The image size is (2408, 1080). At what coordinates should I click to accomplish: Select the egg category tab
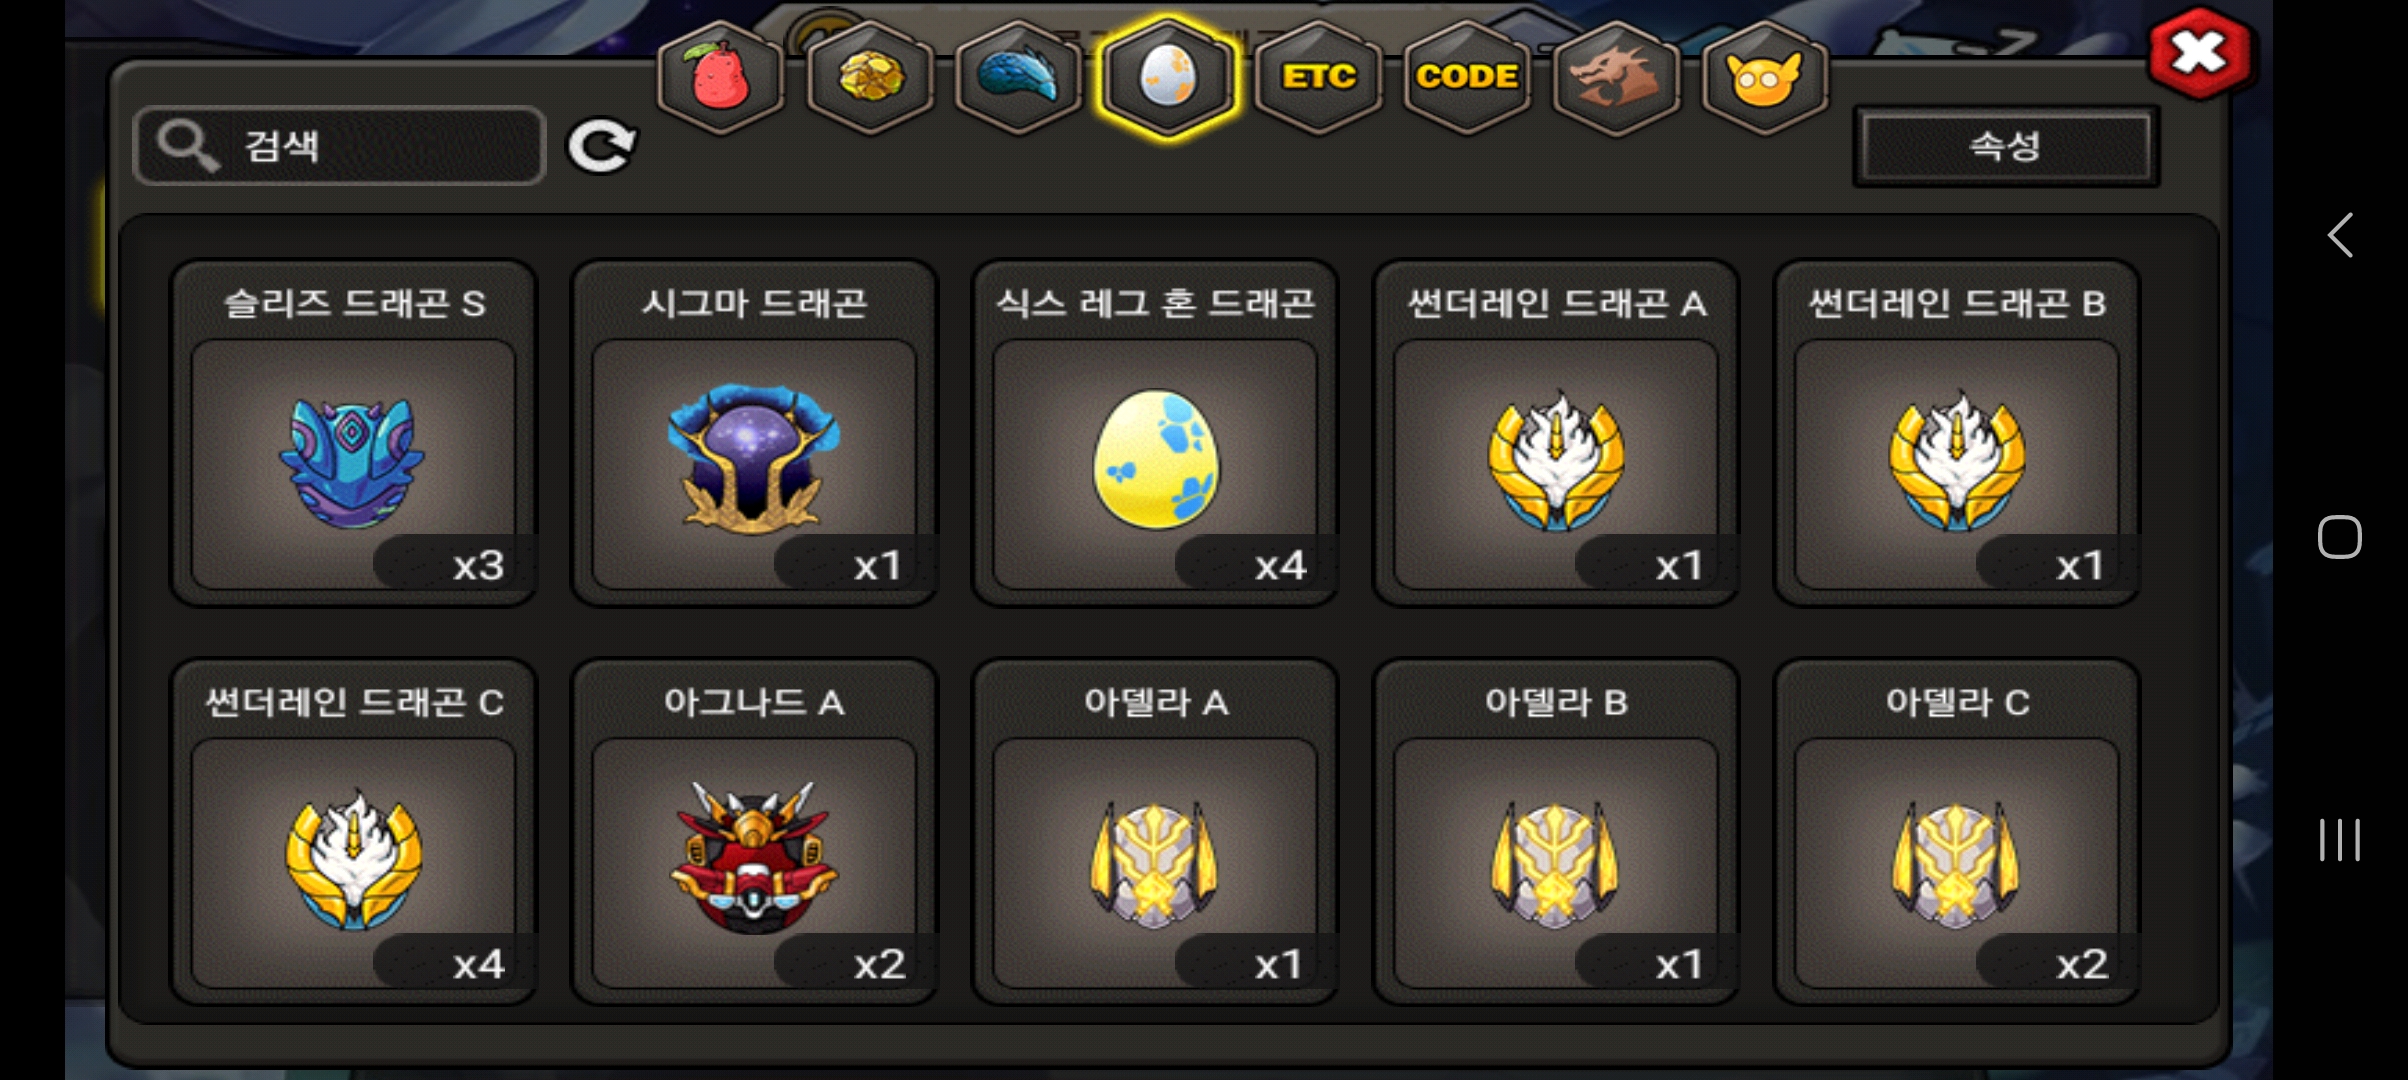[x=1167, y=78]
